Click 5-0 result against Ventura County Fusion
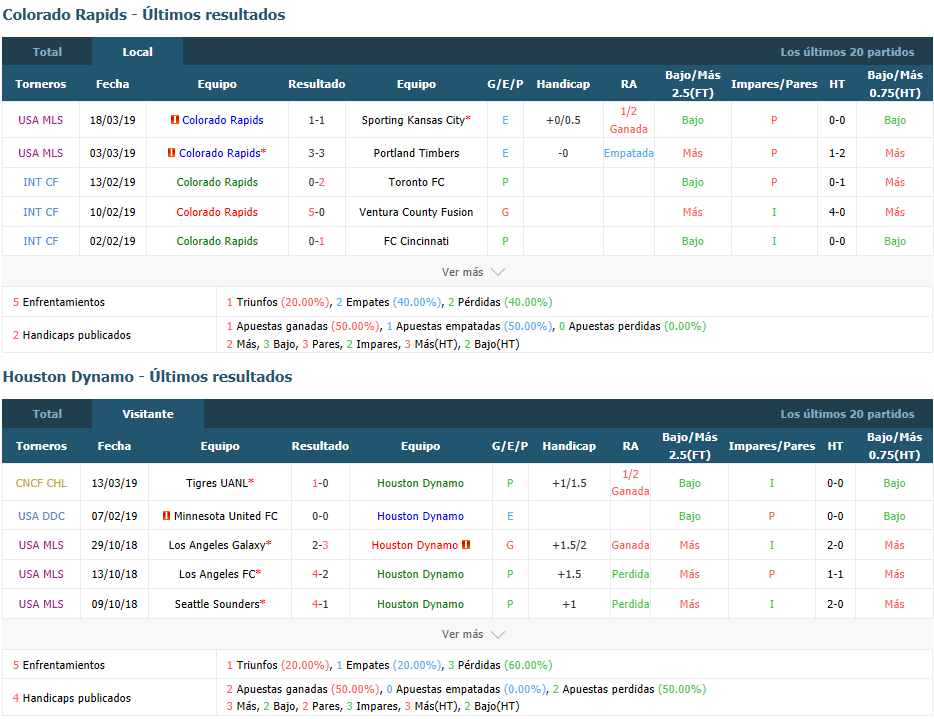934x719 pixels. pyautogui.click(x=317, y=212)
